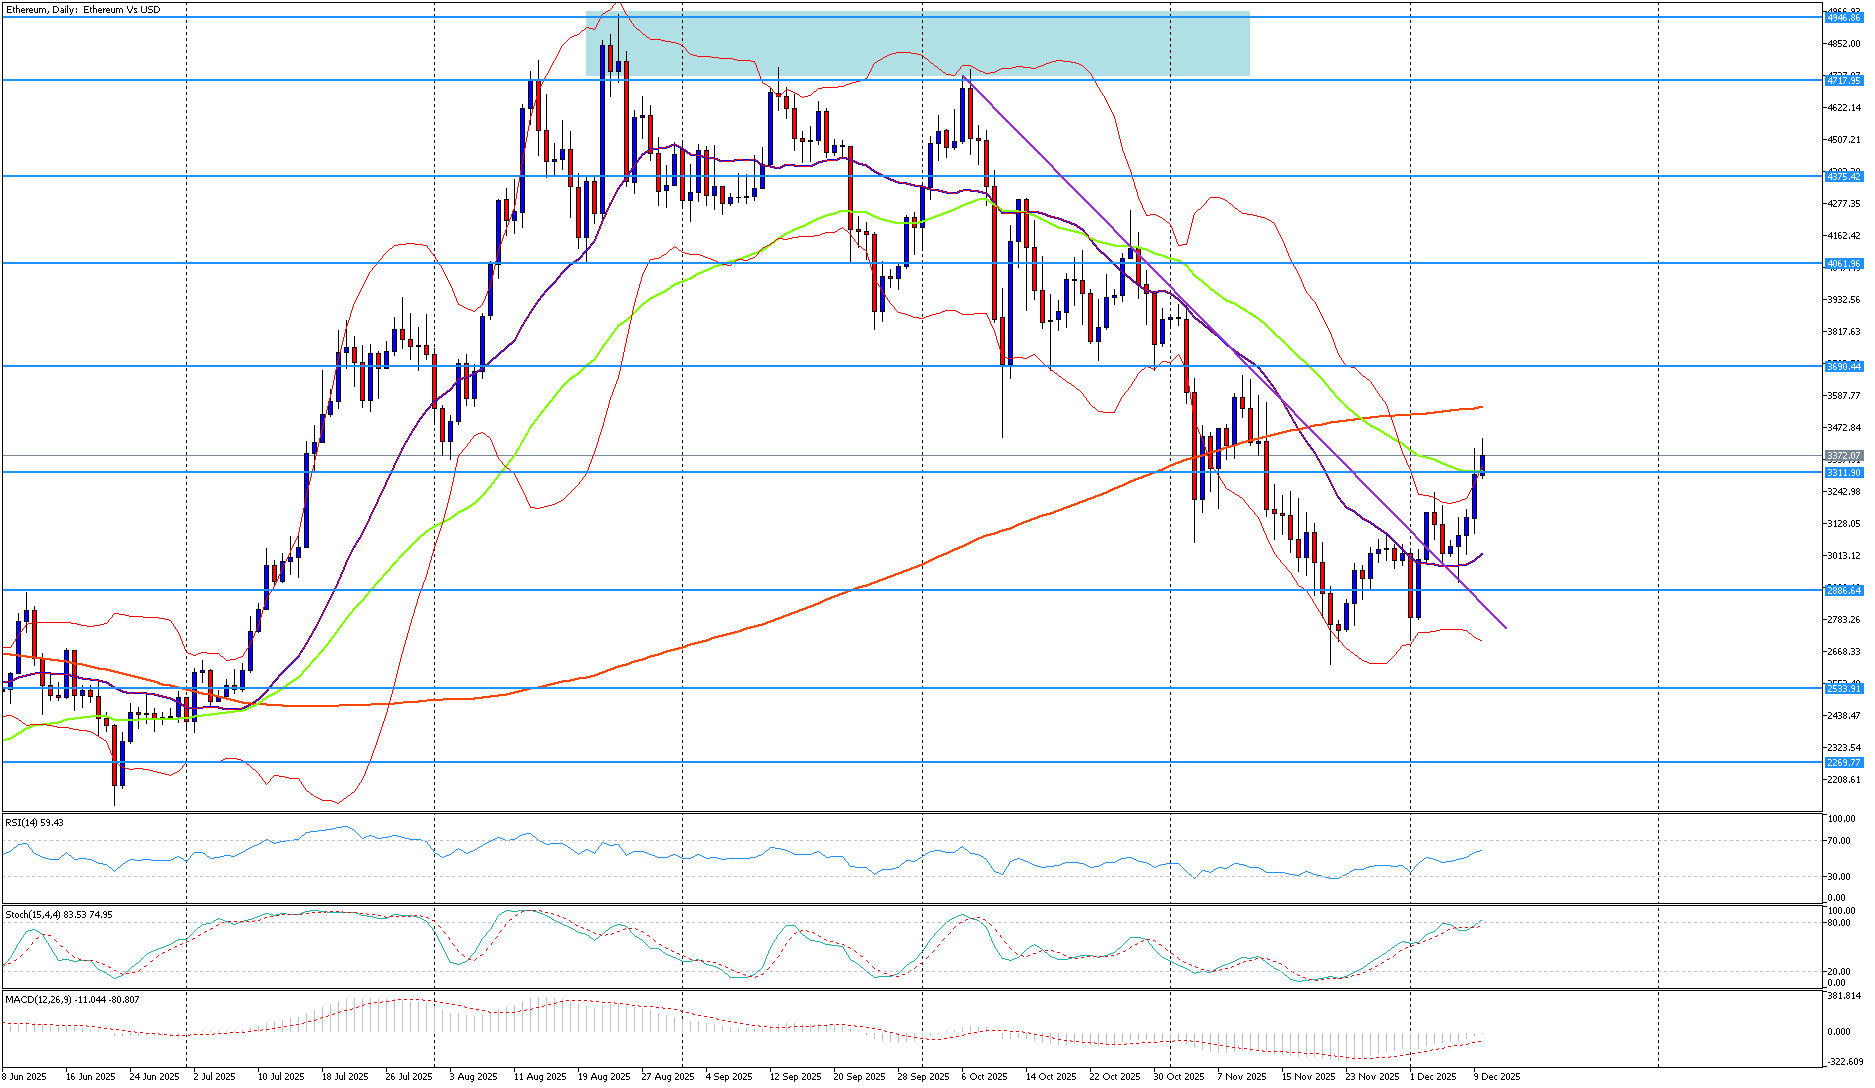1875x1088 pixels.
Task: Click the '11 Aug 2025' date label
Action: coord(539,1077)
